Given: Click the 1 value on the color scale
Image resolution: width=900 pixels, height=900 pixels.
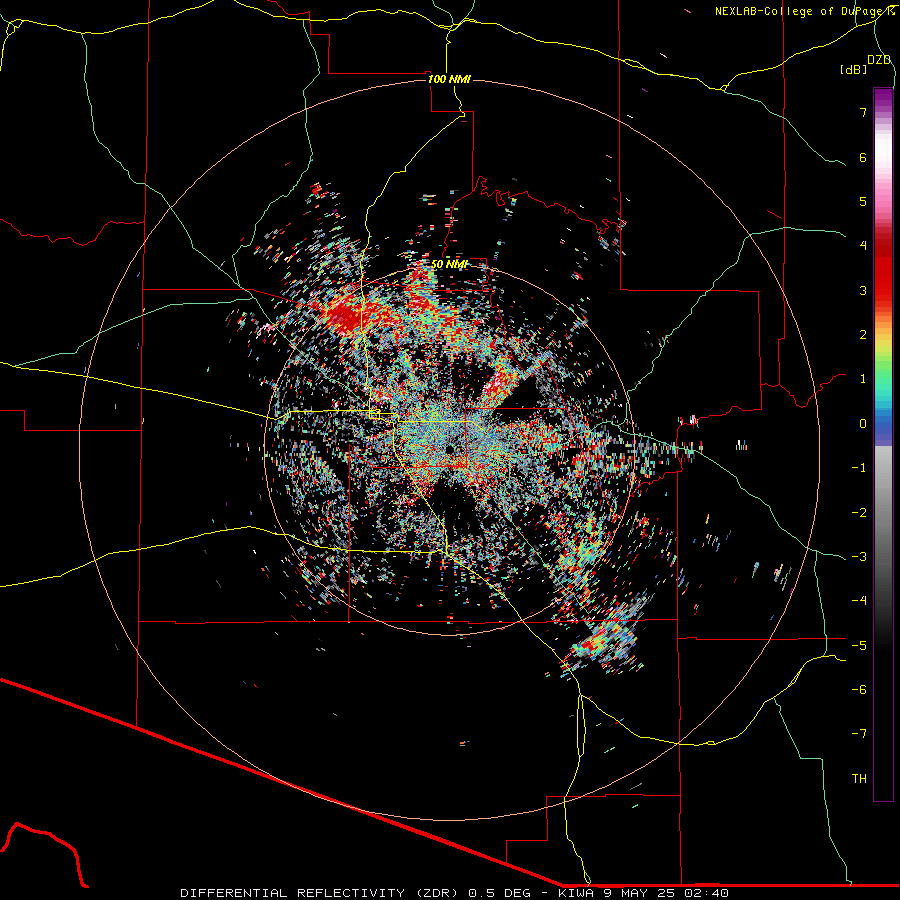Looking at the screenshot, I should 863,379.
